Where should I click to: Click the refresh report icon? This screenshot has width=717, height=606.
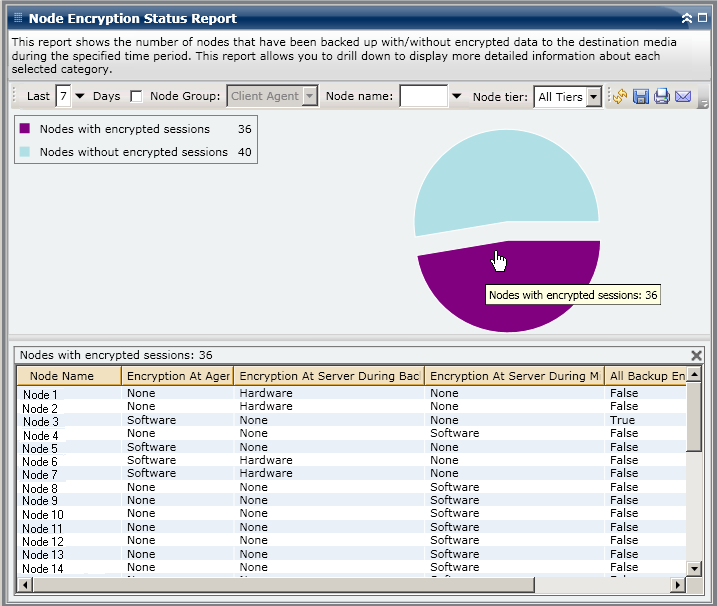[619, 97]
